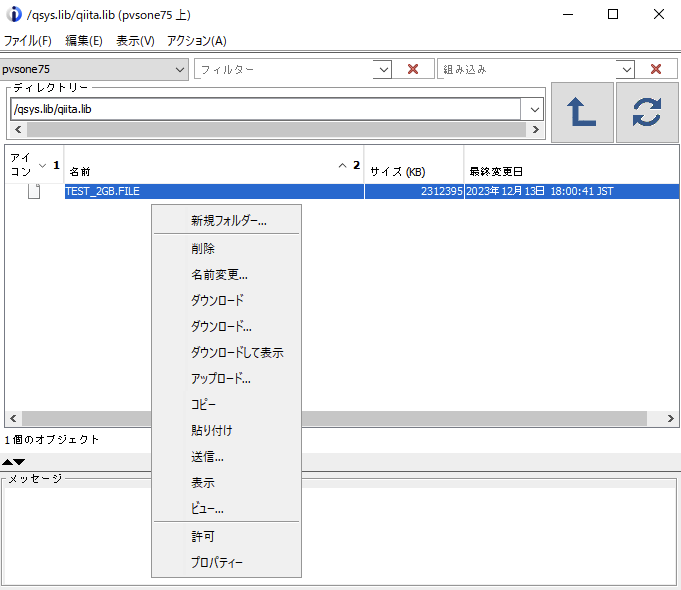
Task: Sort by the icon column header
Action: click(34, 165)
